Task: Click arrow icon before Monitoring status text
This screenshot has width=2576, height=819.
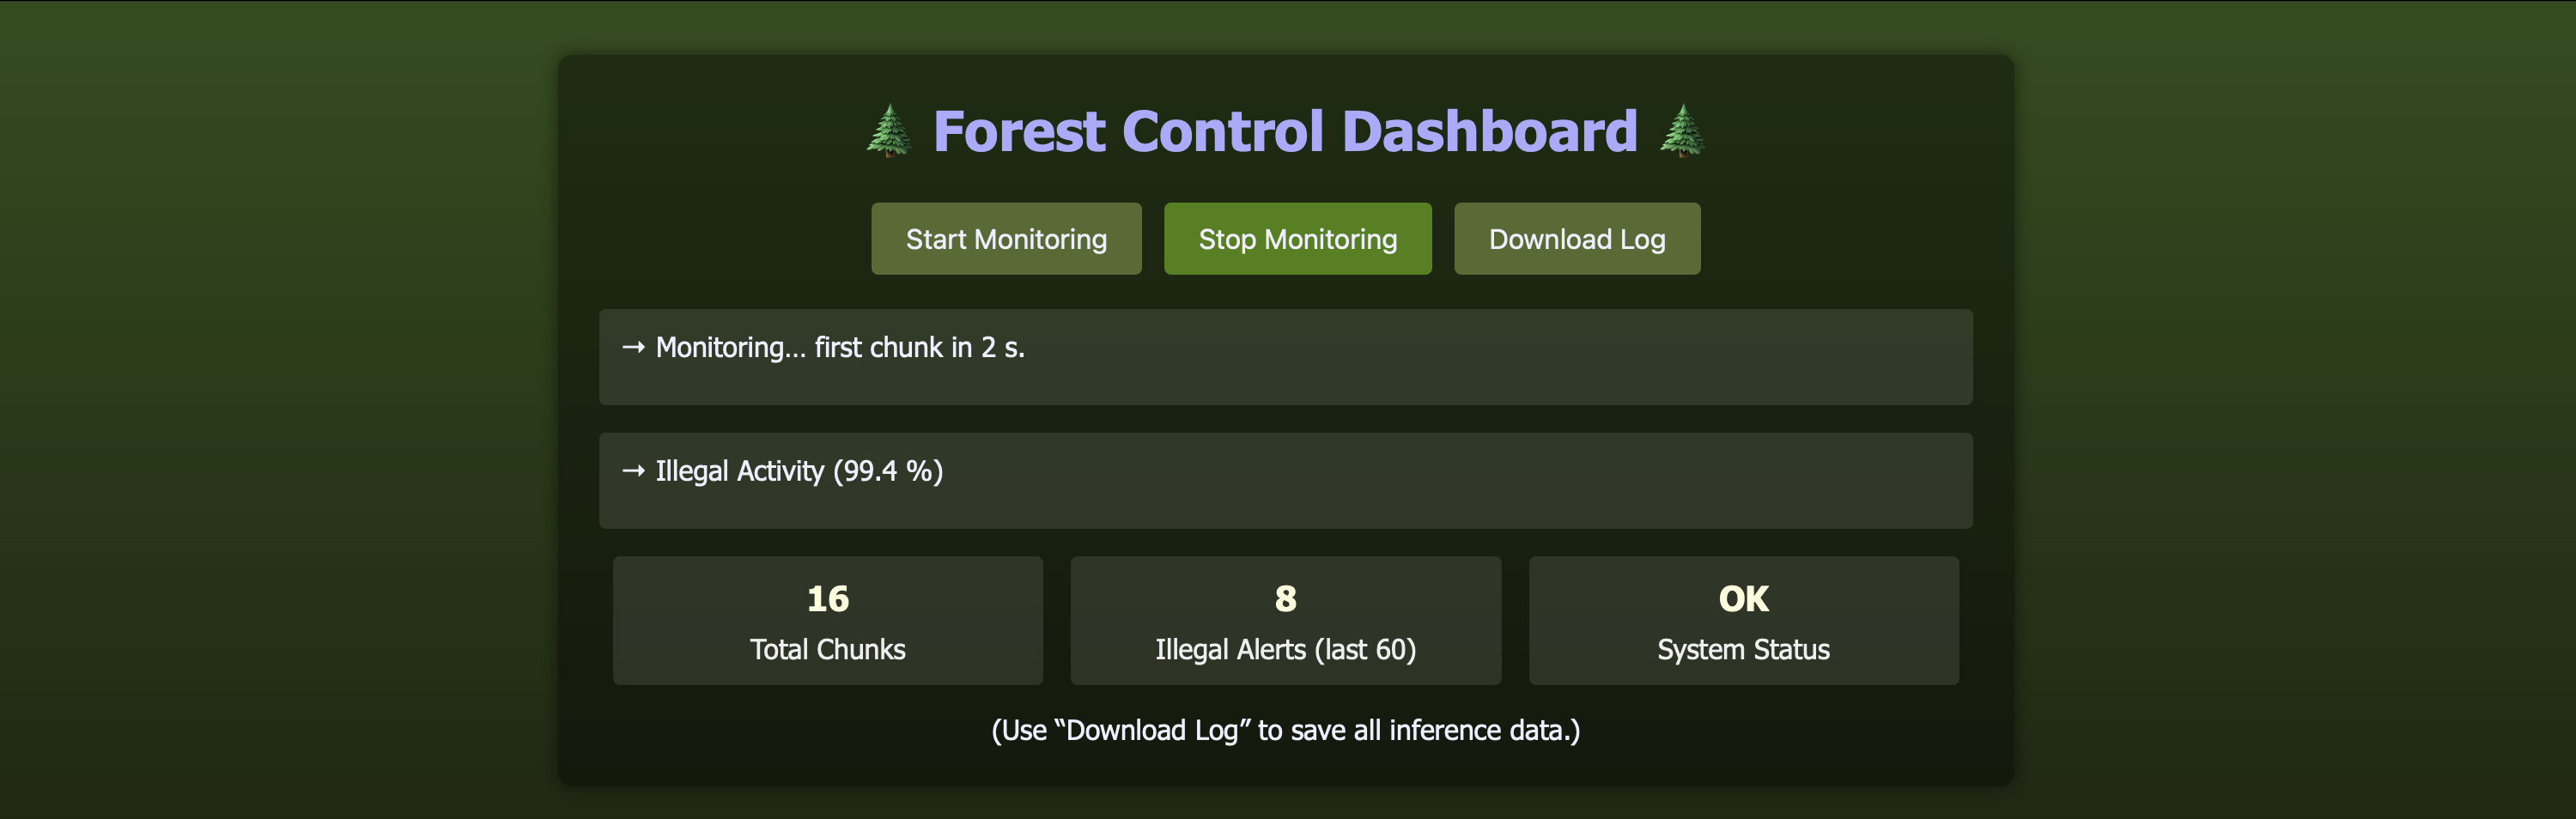Action: pyautogui.click(x=633, y=347)
